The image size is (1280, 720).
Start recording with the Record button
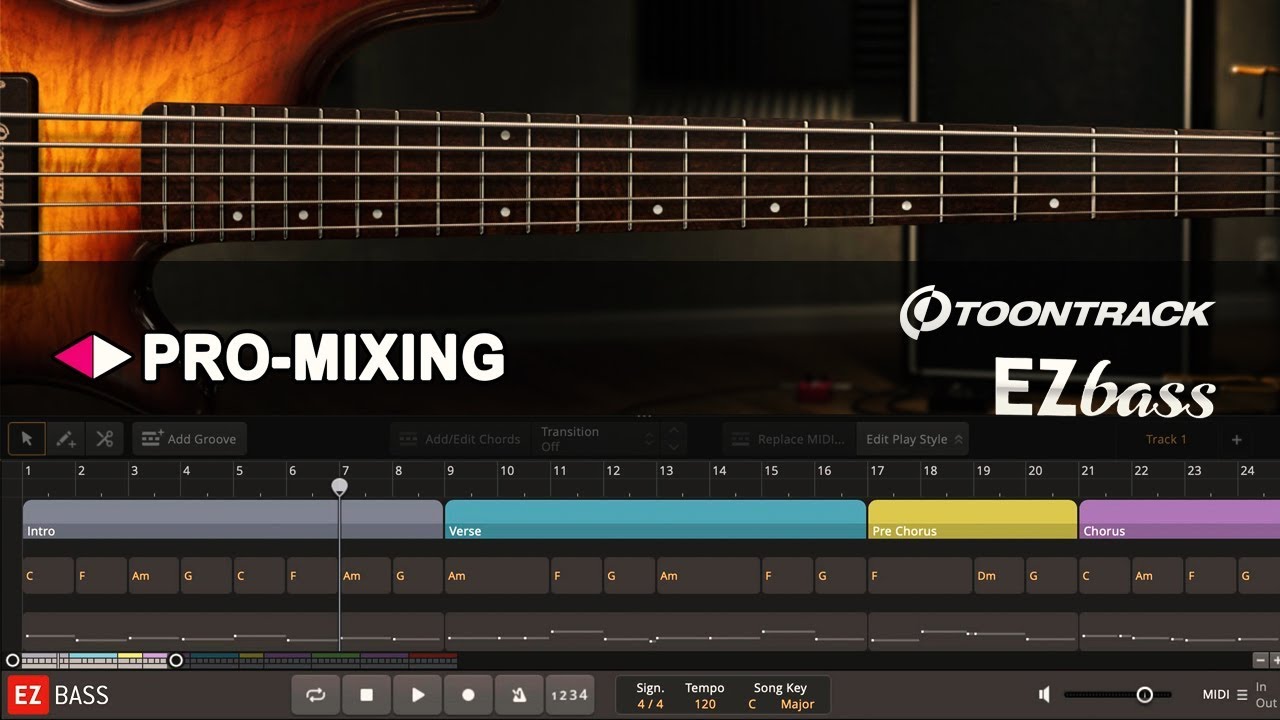(x=468, y=695)
